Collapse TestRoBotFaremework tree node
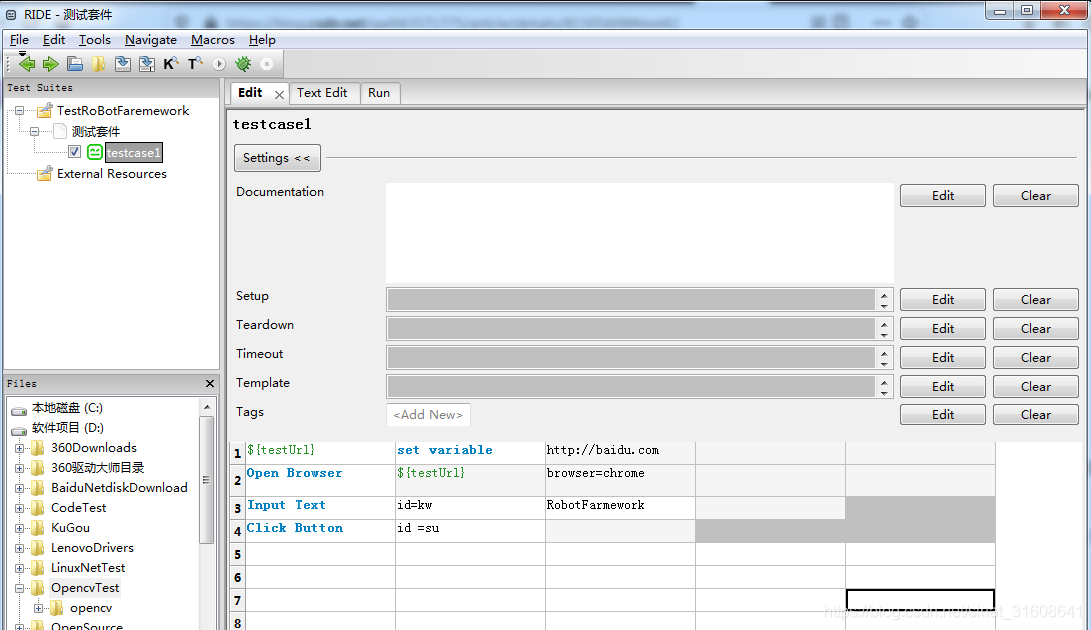1091x630 pixels. coord(19,110)
